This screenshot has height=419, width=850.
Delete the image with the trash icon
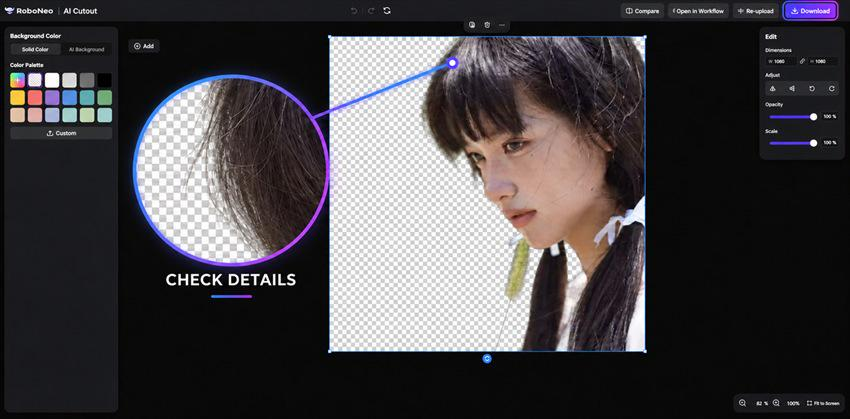click(x=487, y=25)
